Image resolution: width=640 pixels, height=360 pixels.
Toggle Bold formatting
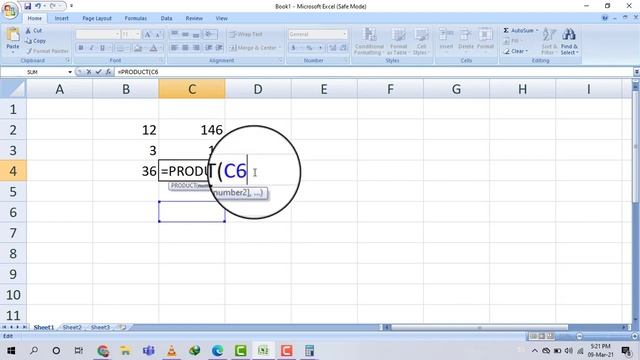tap(81, 48)
